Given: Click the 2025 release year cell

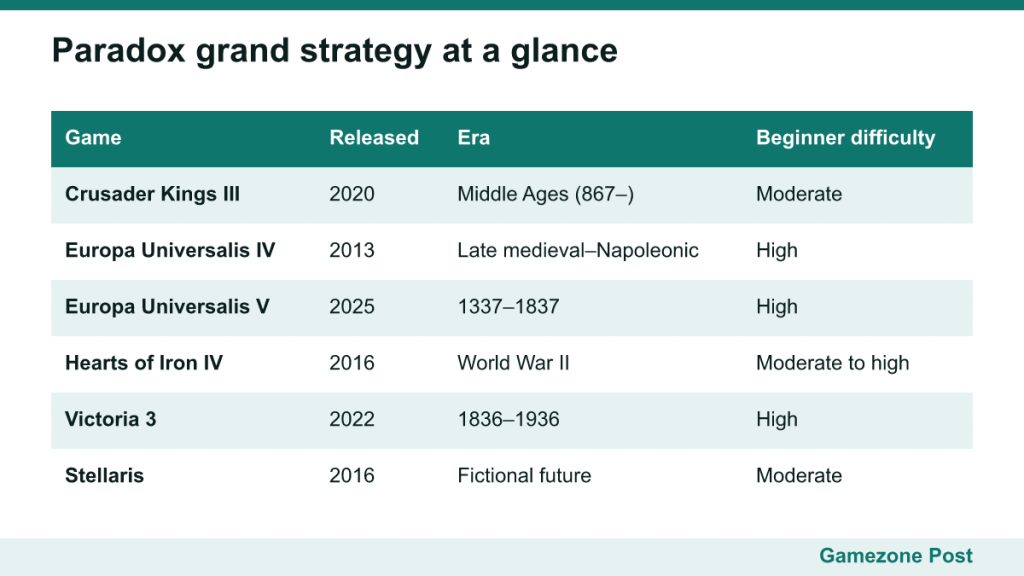Looking at the screenshot, I should (x=352, y=306).
